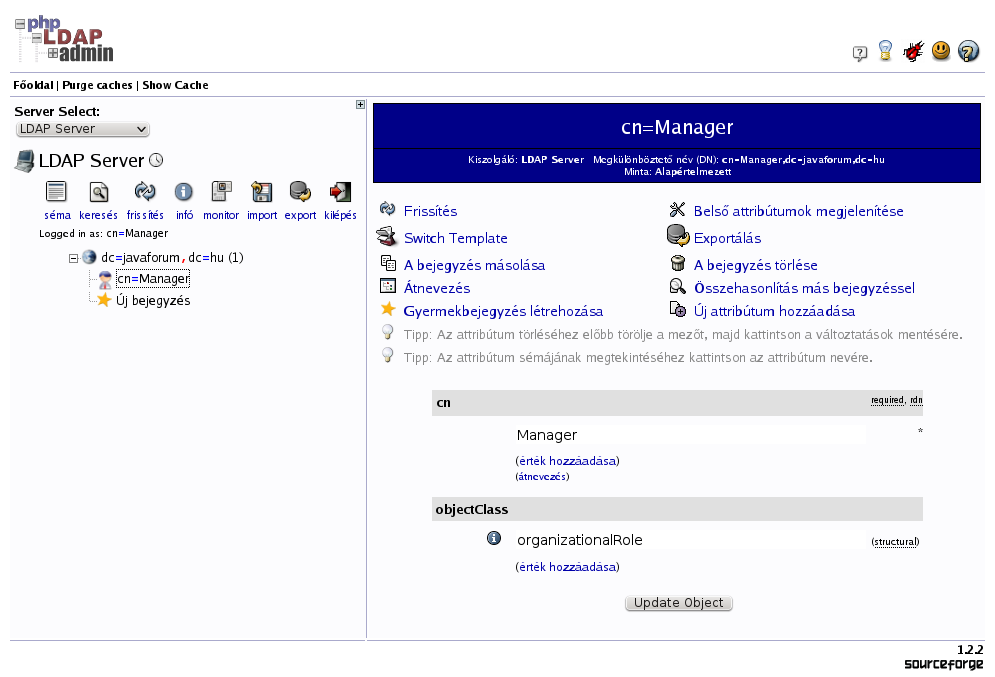Open the import icon
995x677 pixels.
pos(262,192)
